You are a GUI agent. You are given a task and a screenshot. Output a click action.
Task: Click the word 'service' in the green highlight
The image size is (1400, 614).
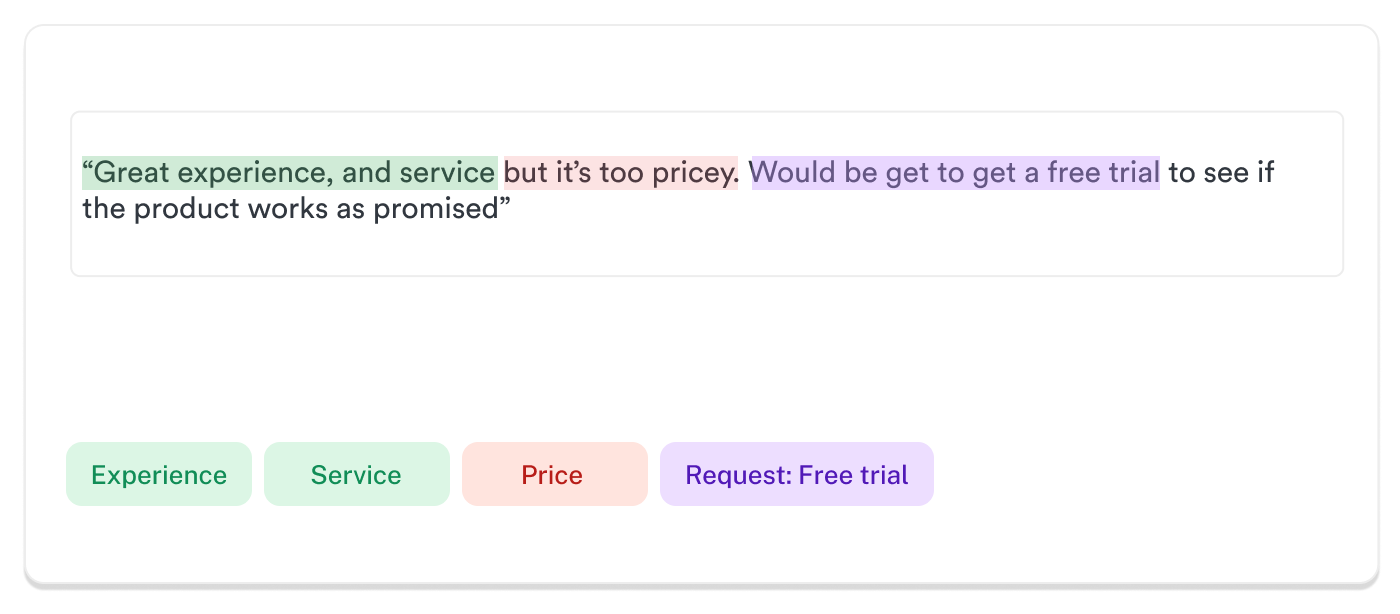coord(447,173)
